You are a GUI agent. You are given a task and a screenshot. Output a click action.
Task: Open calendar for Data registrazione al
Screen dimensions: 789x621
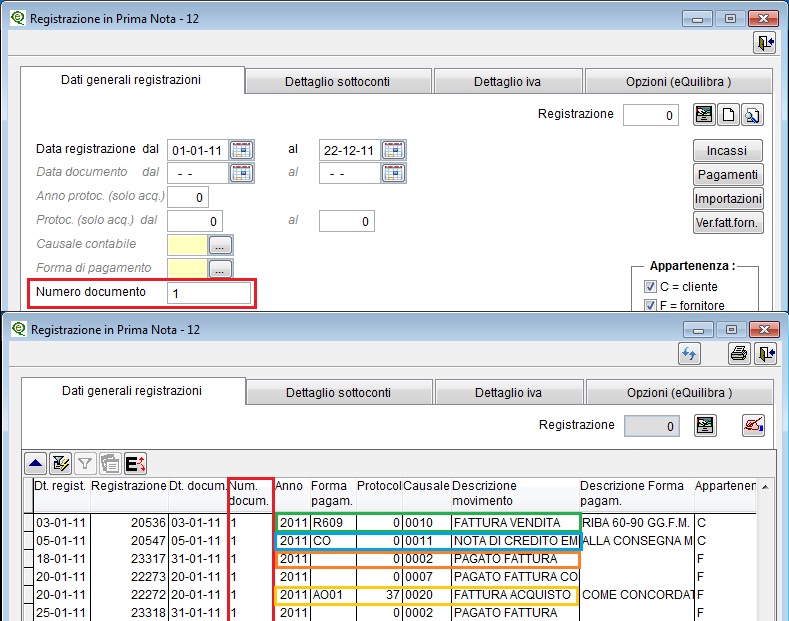pyautogui.click(x=393, y=150)
